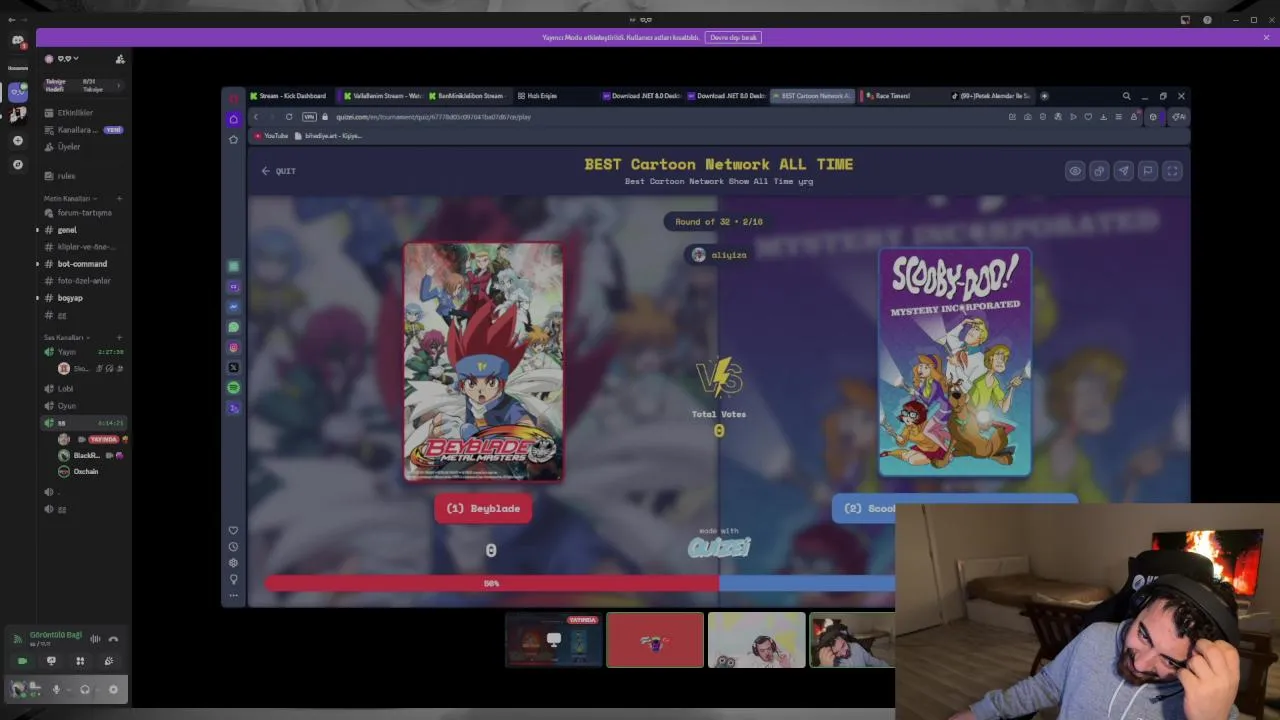Click the noise suppression waveform icon
This screenshot has width=1280, height=720.
point(95,639)
